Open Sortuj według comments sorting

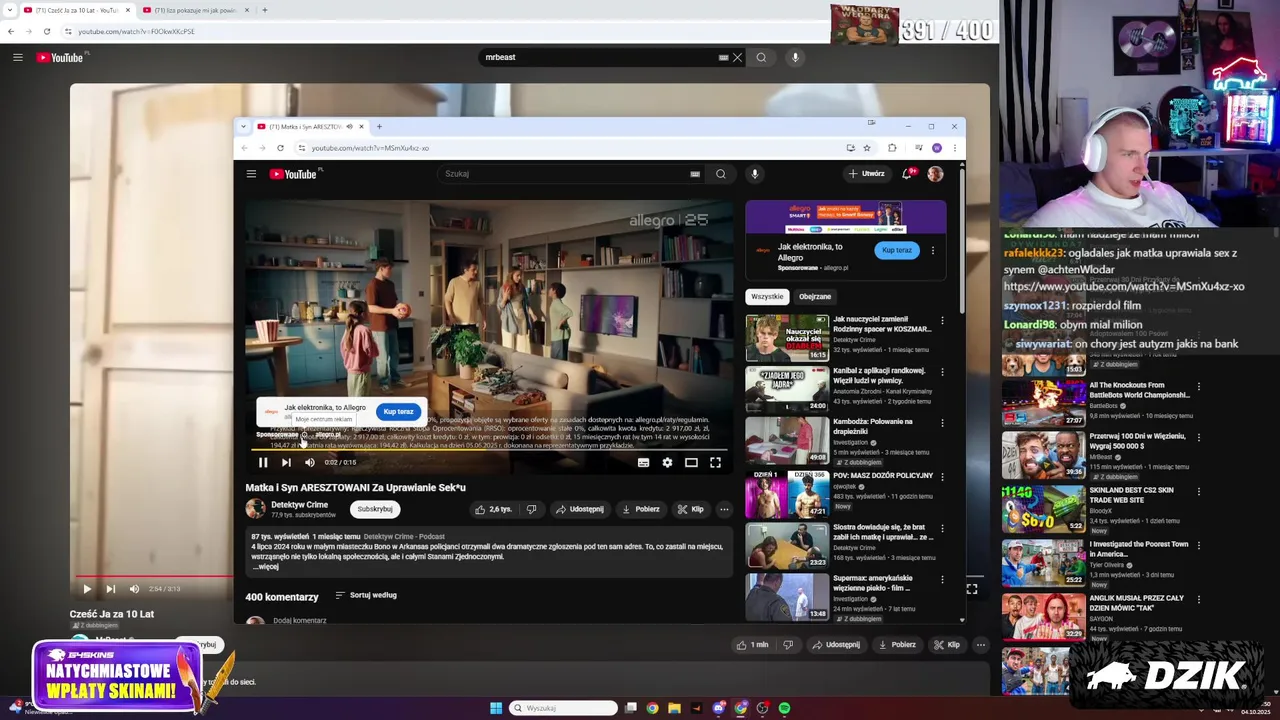pyautogui.click(x=366, y=595)
